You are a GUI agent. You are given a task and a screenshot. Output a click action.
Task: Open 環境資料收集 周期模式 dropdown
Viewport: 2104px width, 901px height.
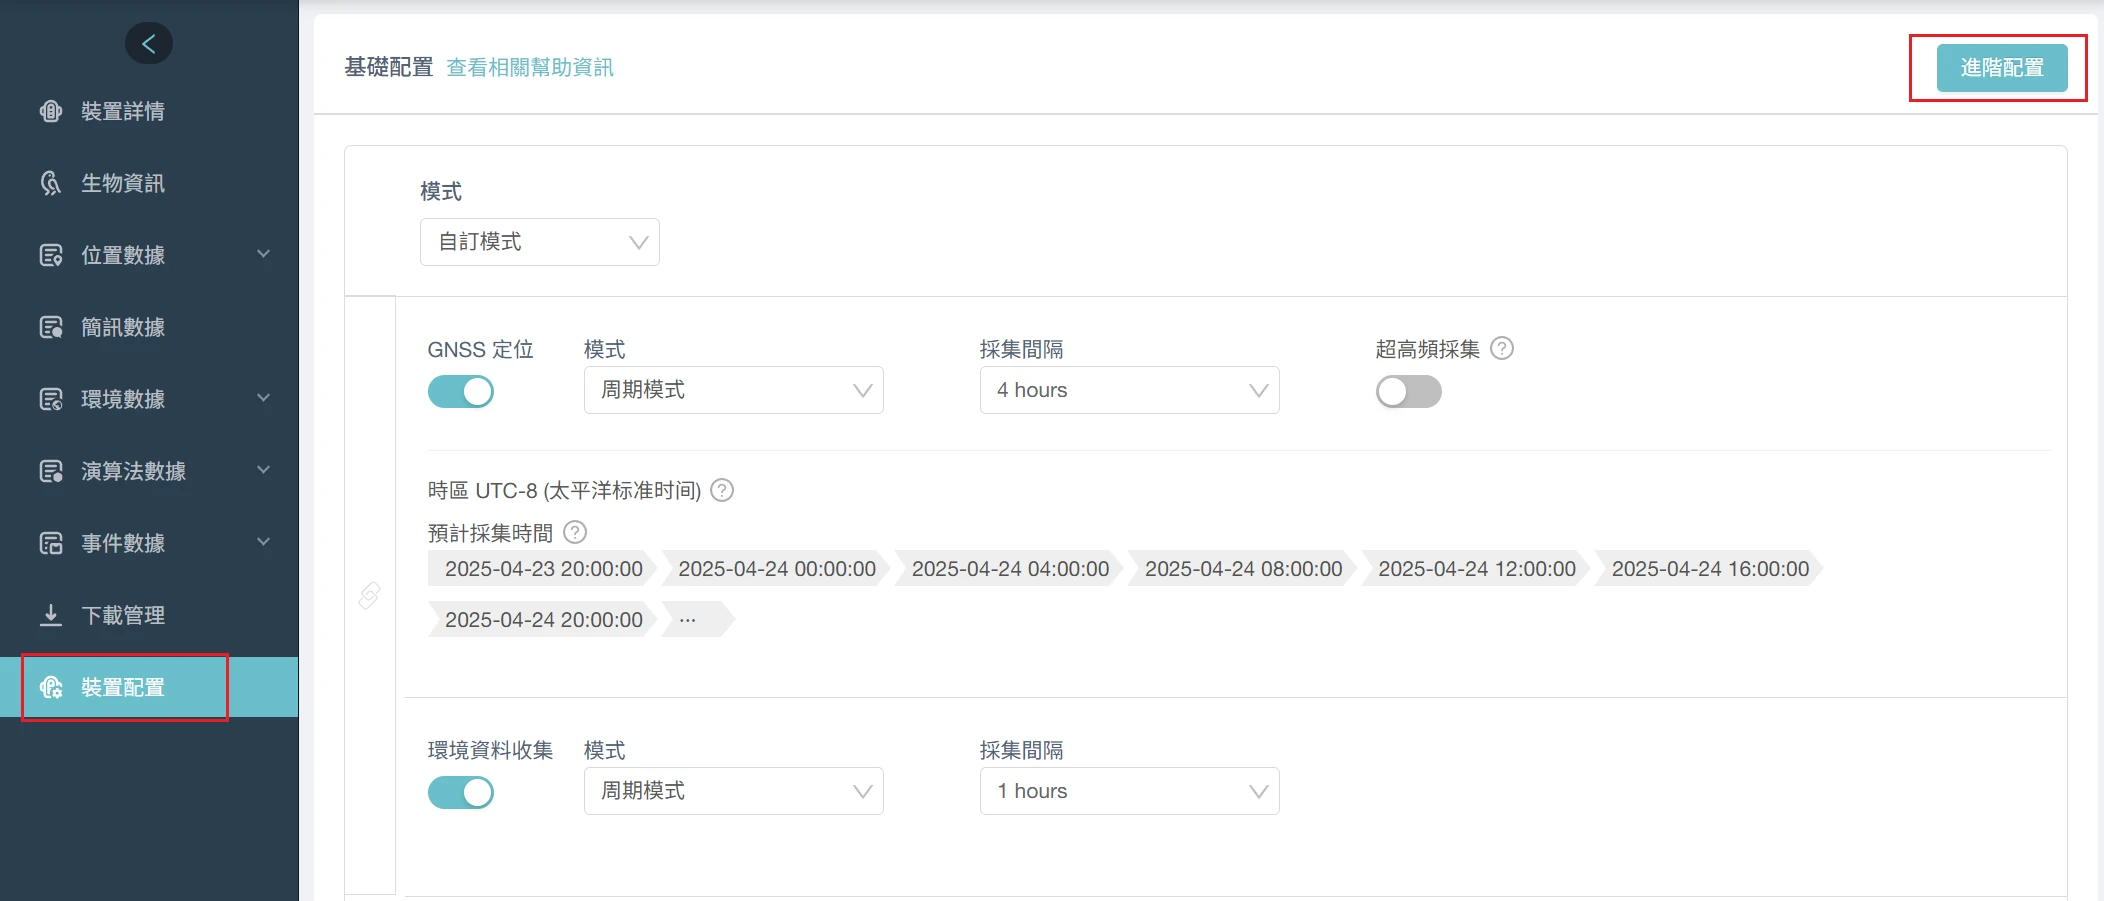pyautogui.click(x=734, y=791)
